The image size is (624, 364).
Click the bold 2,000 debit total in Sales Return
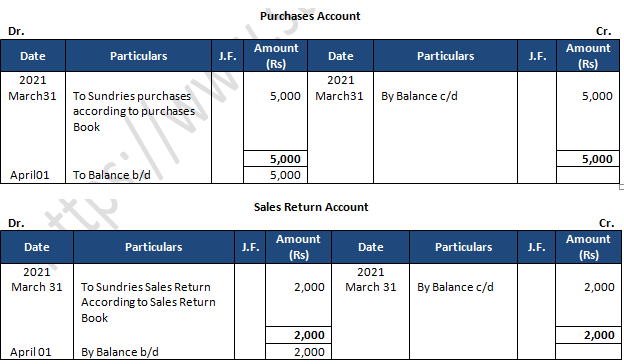pyautogui.click(x=309, y=335)
